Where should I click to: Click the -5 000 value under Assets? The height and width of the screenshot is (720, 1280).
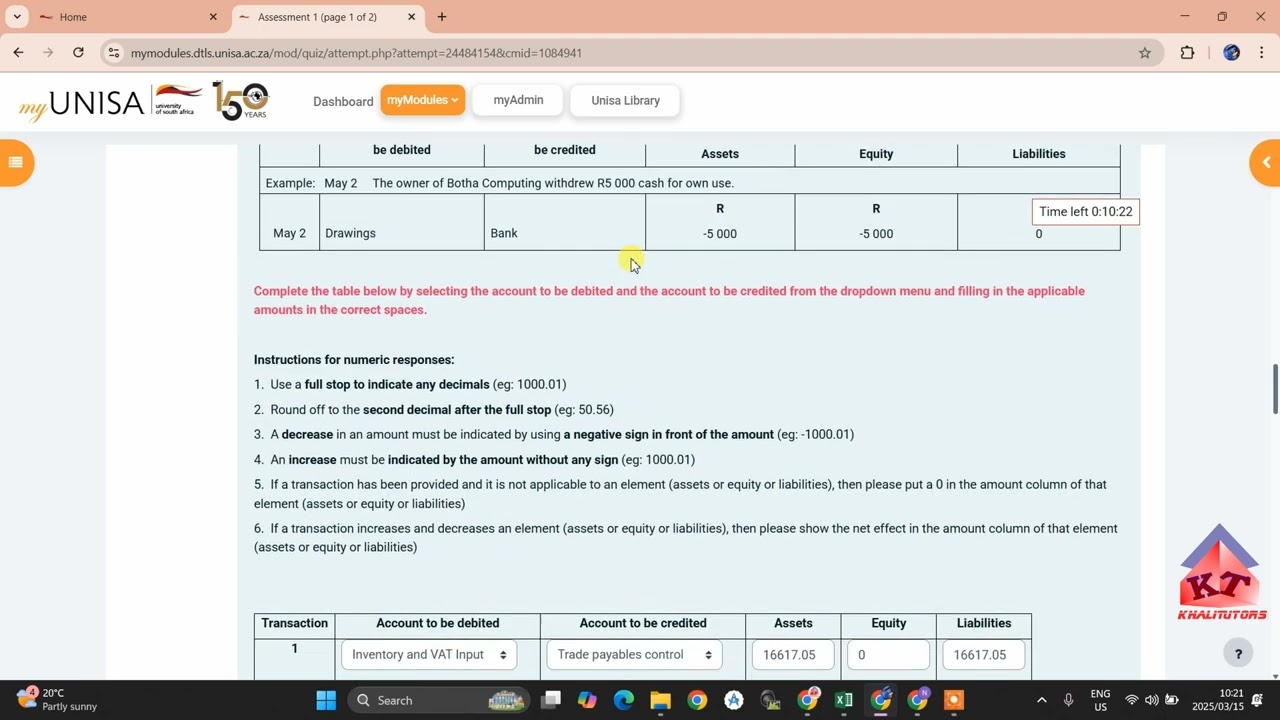coord(720,234)
